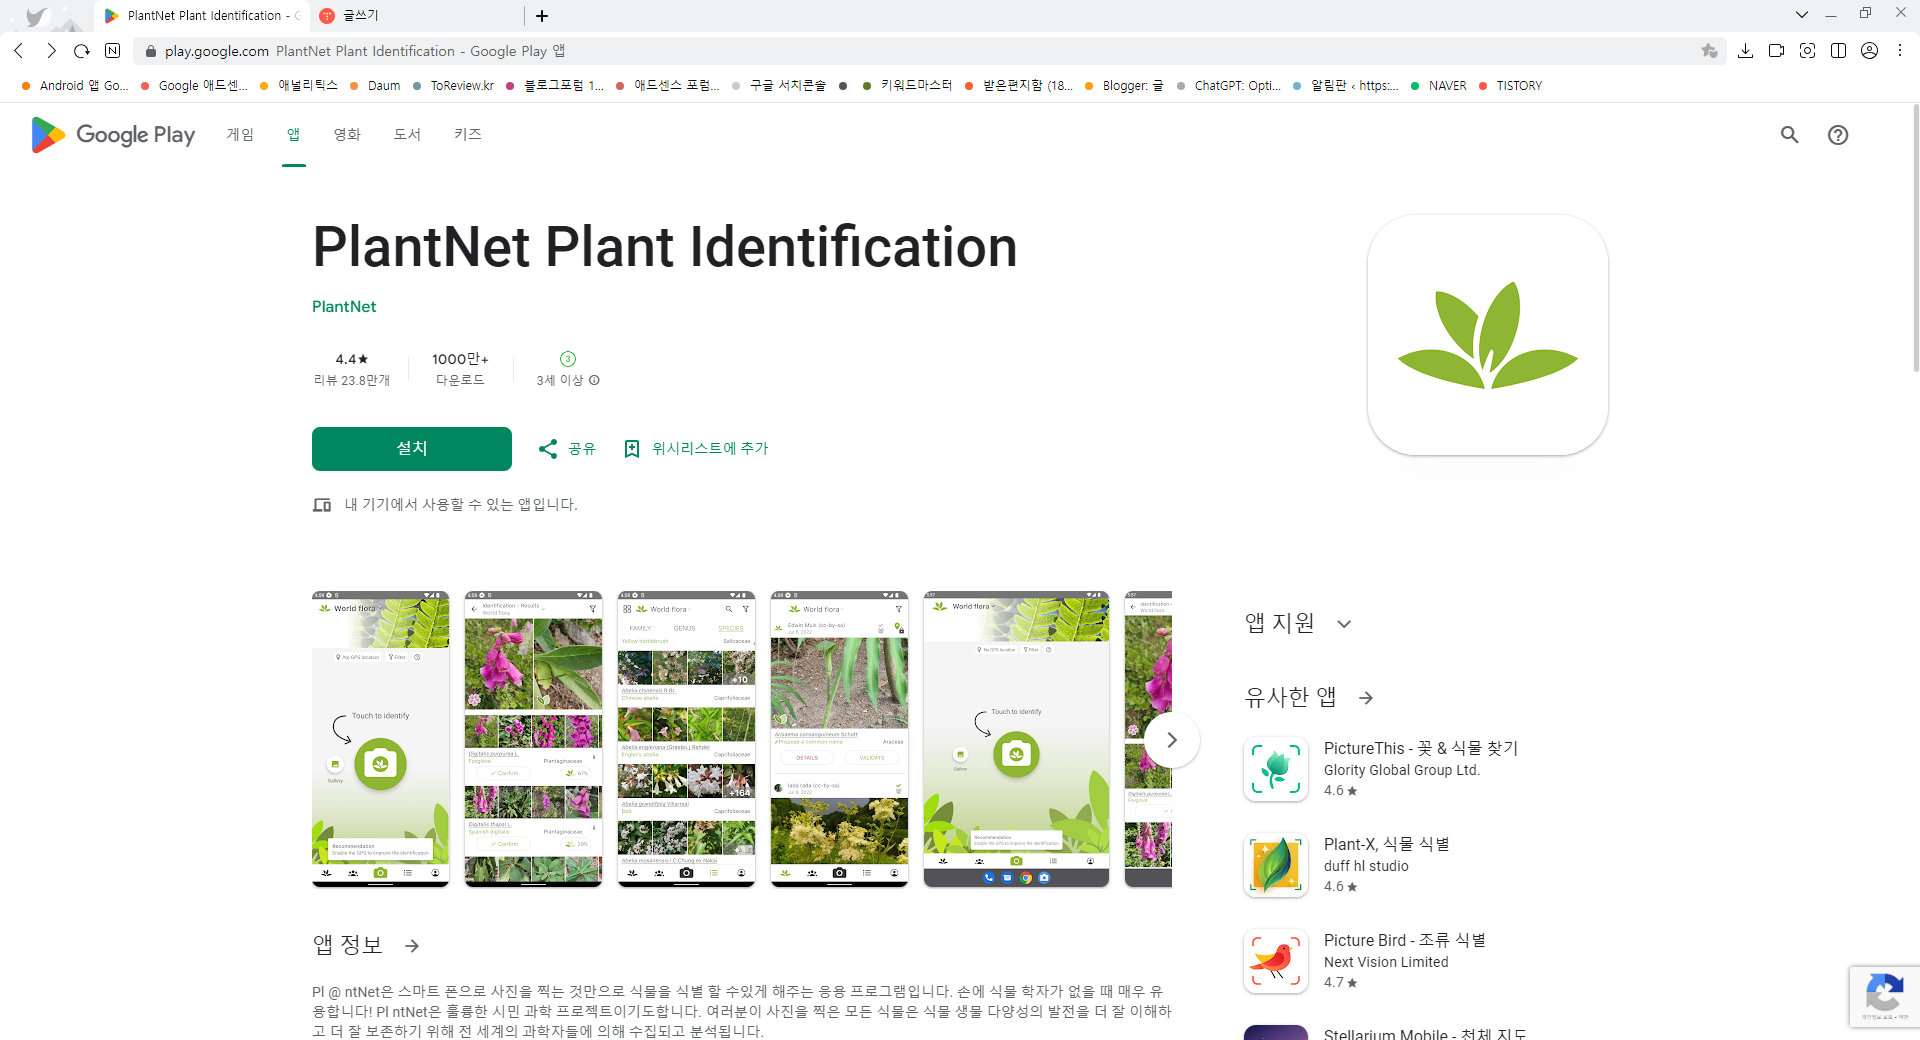
Task: Select the PictureThis app icon
Action: (1275, 769)
